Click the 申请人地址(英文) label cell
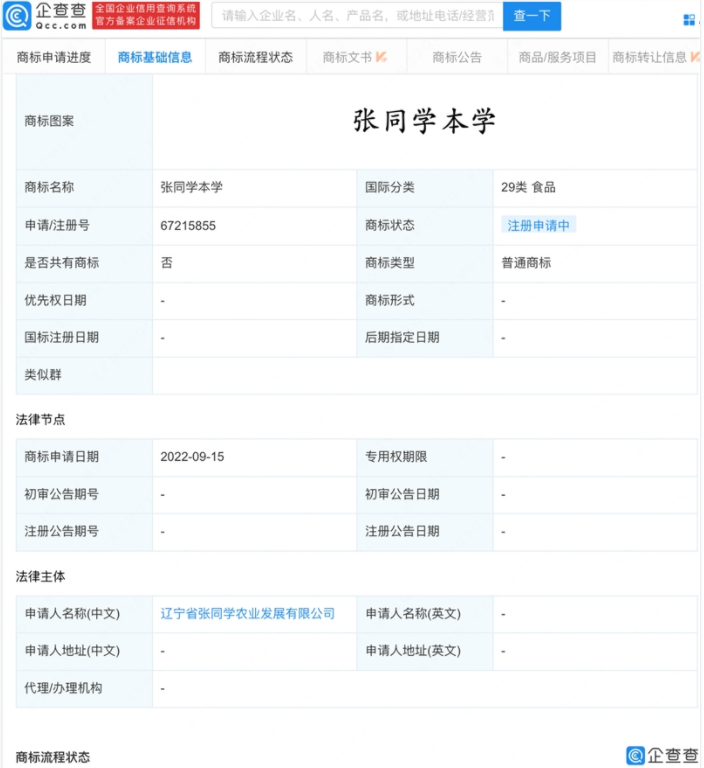704x768 pixels. 425,651
